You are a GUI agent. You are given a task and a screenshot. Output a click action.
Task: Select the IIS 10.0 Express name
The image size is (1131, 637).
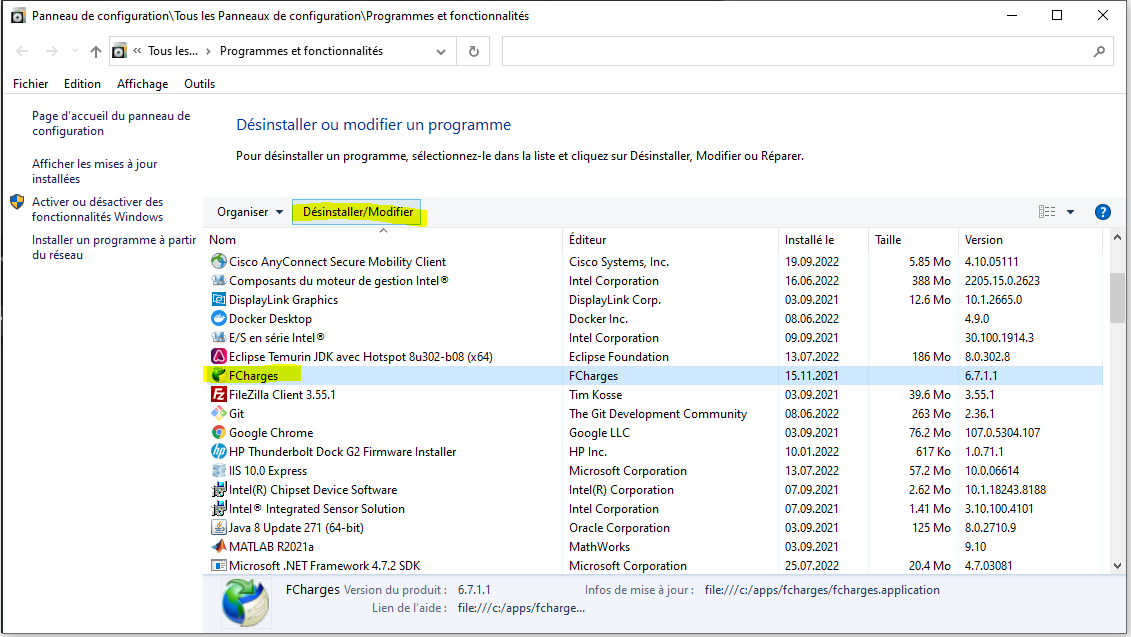tap(268, 471)
